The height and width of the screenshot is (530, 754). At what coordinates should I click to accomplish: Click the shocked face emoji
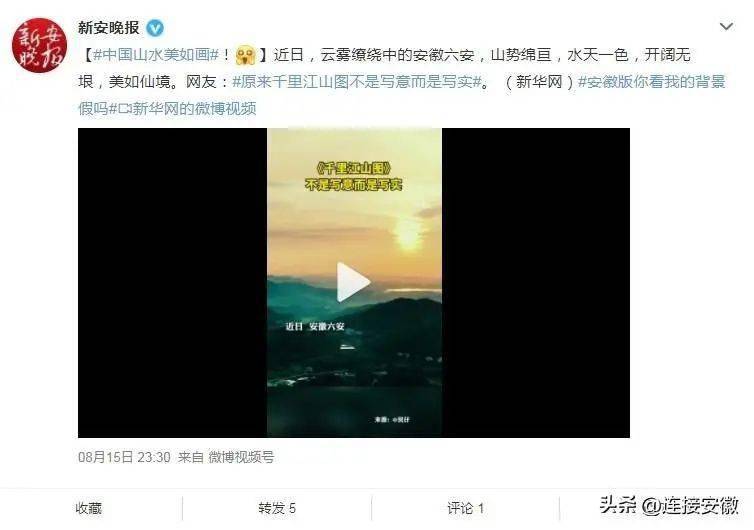click(246, 55)
